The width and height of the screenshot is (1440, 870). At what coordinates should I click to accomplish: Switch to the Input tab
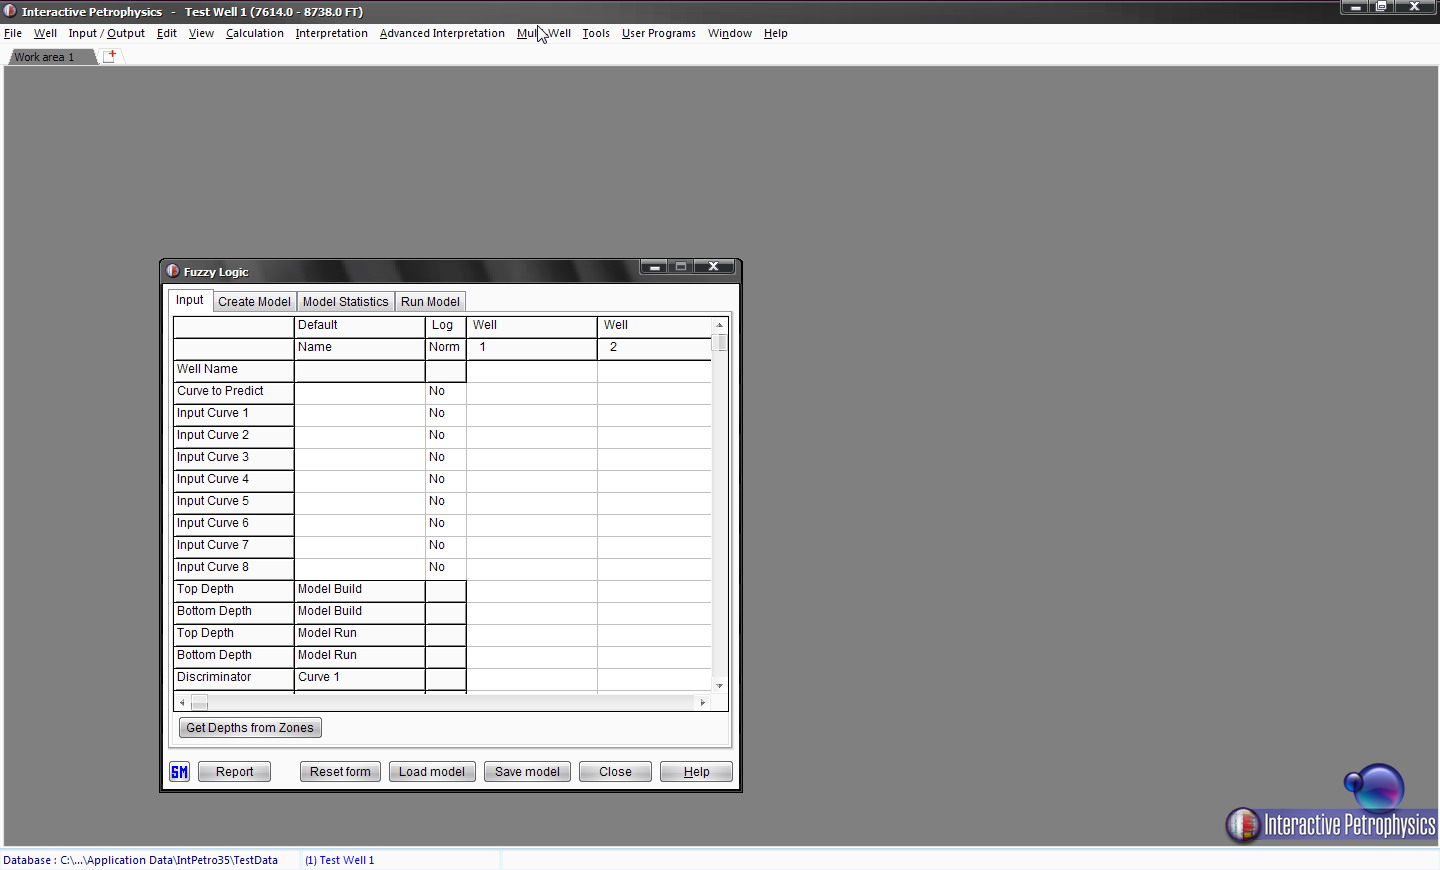(x=190, y=300)
